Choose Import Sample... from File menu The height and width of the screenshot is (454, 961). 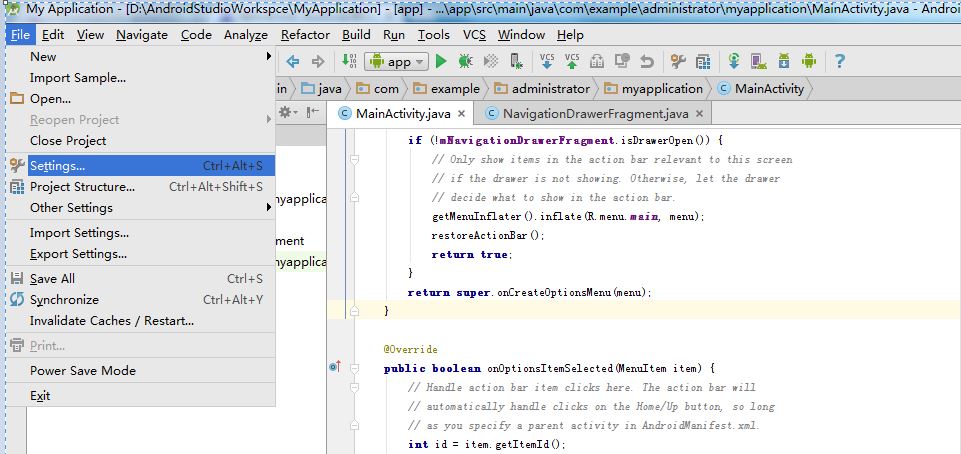140,78
